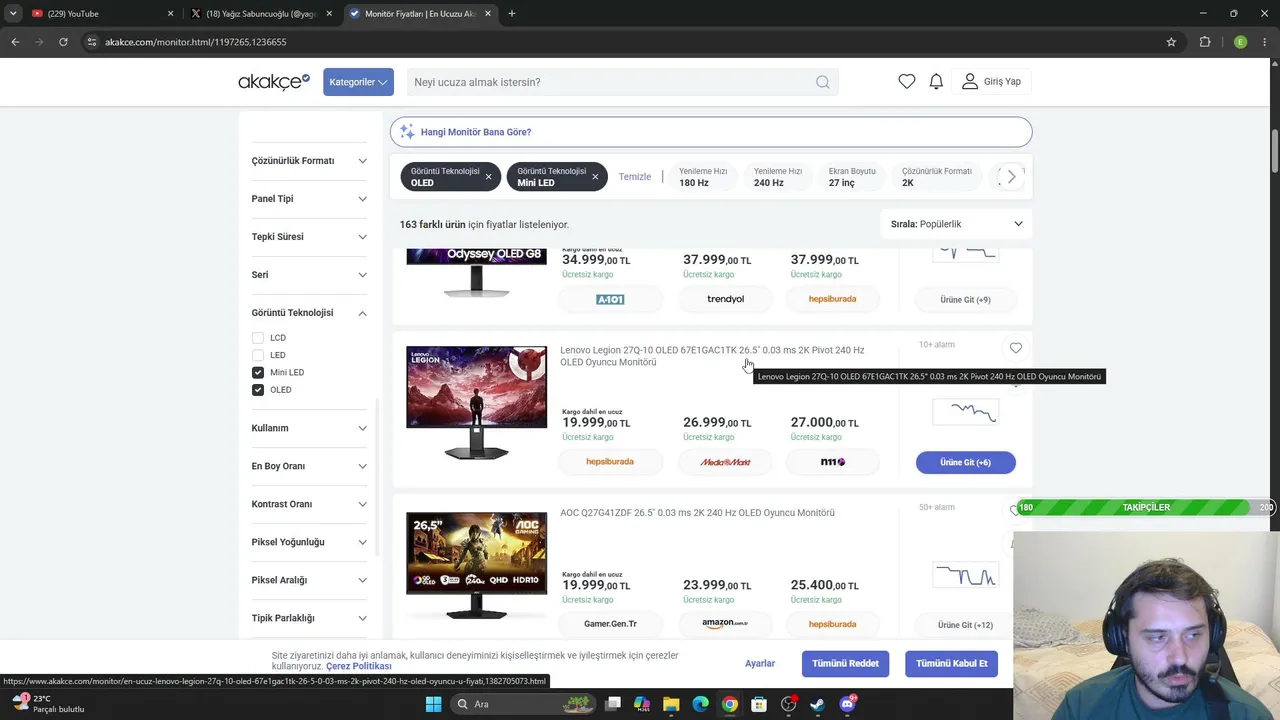Expand the En Boy Oranı filter
This screenshot has width=1280, height=720.
[x=309, y=466]
